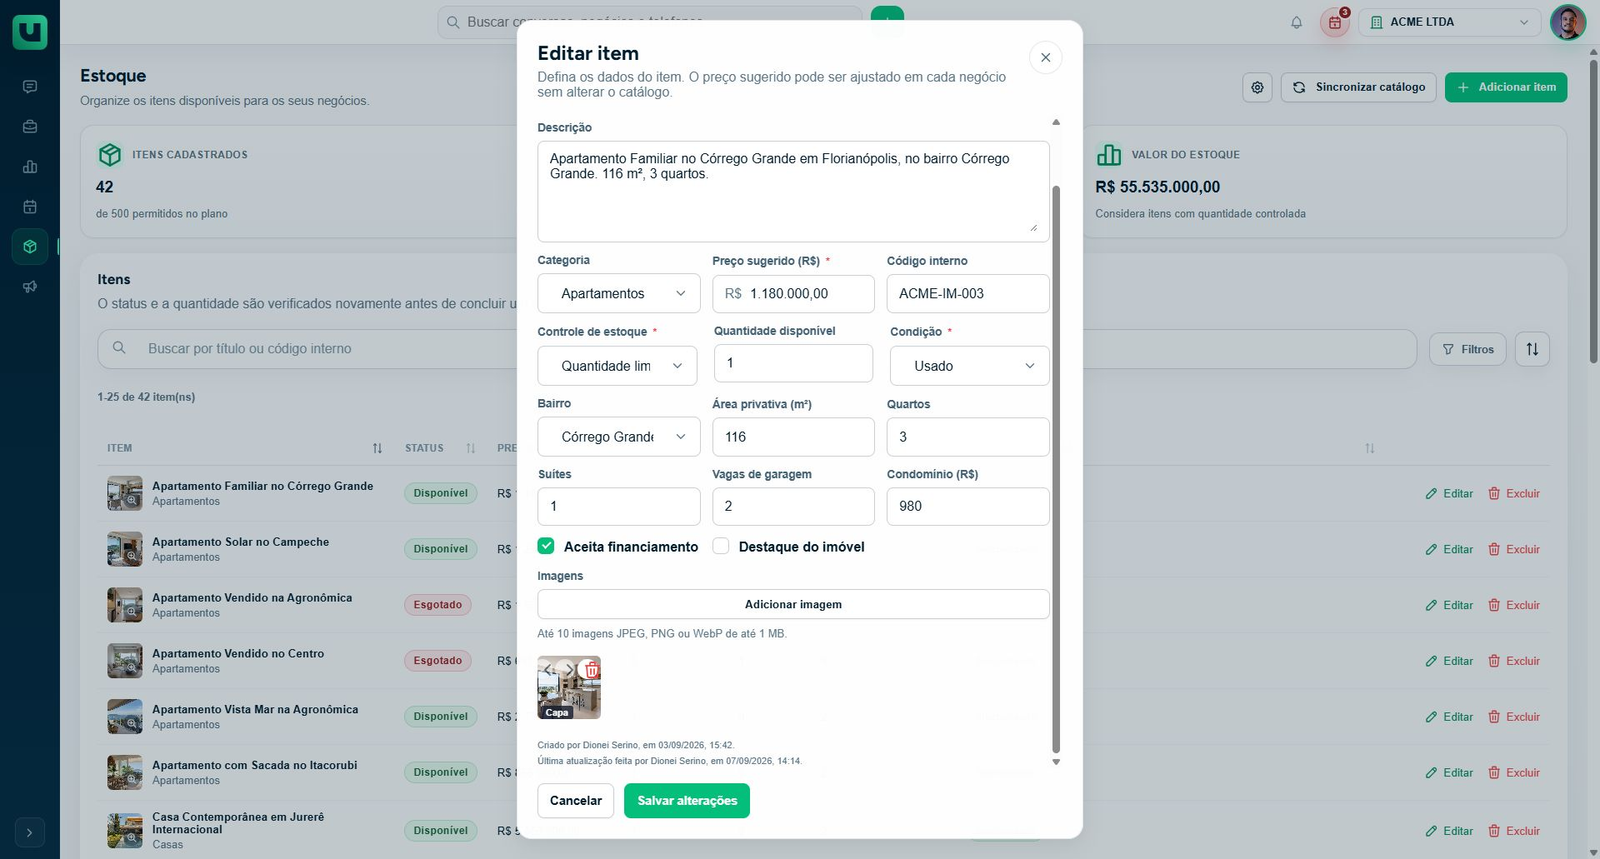Open the calendar icon in sidebar
The height and width of the screenshot is (859, 1600).
[30, 207]
